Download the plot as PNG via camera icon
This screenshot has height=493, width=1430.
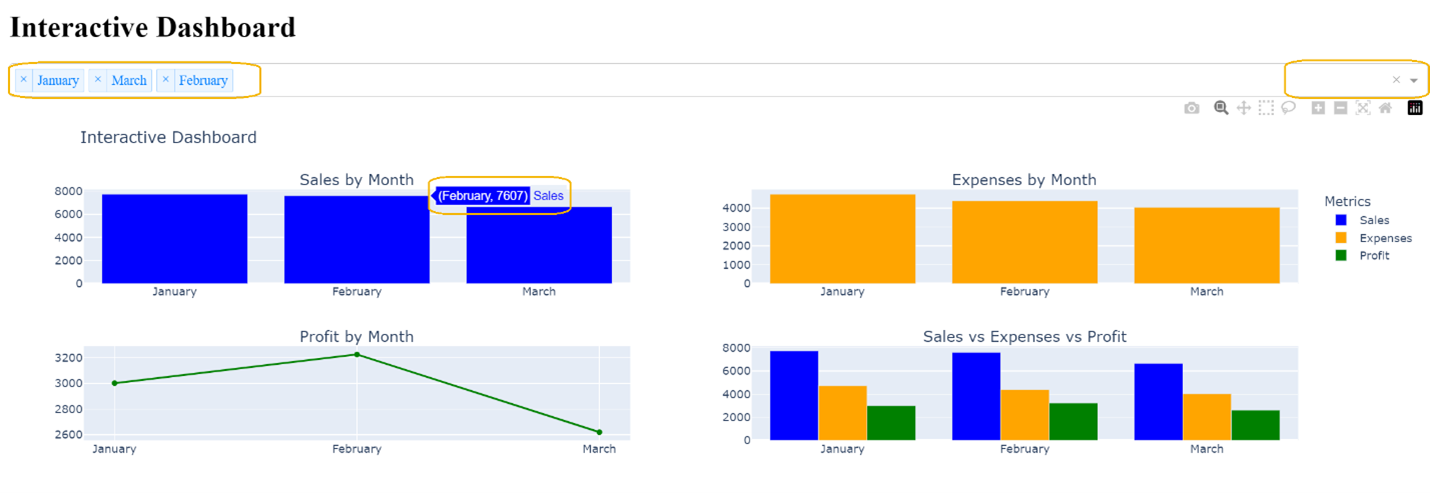(x=1191, y=108)
